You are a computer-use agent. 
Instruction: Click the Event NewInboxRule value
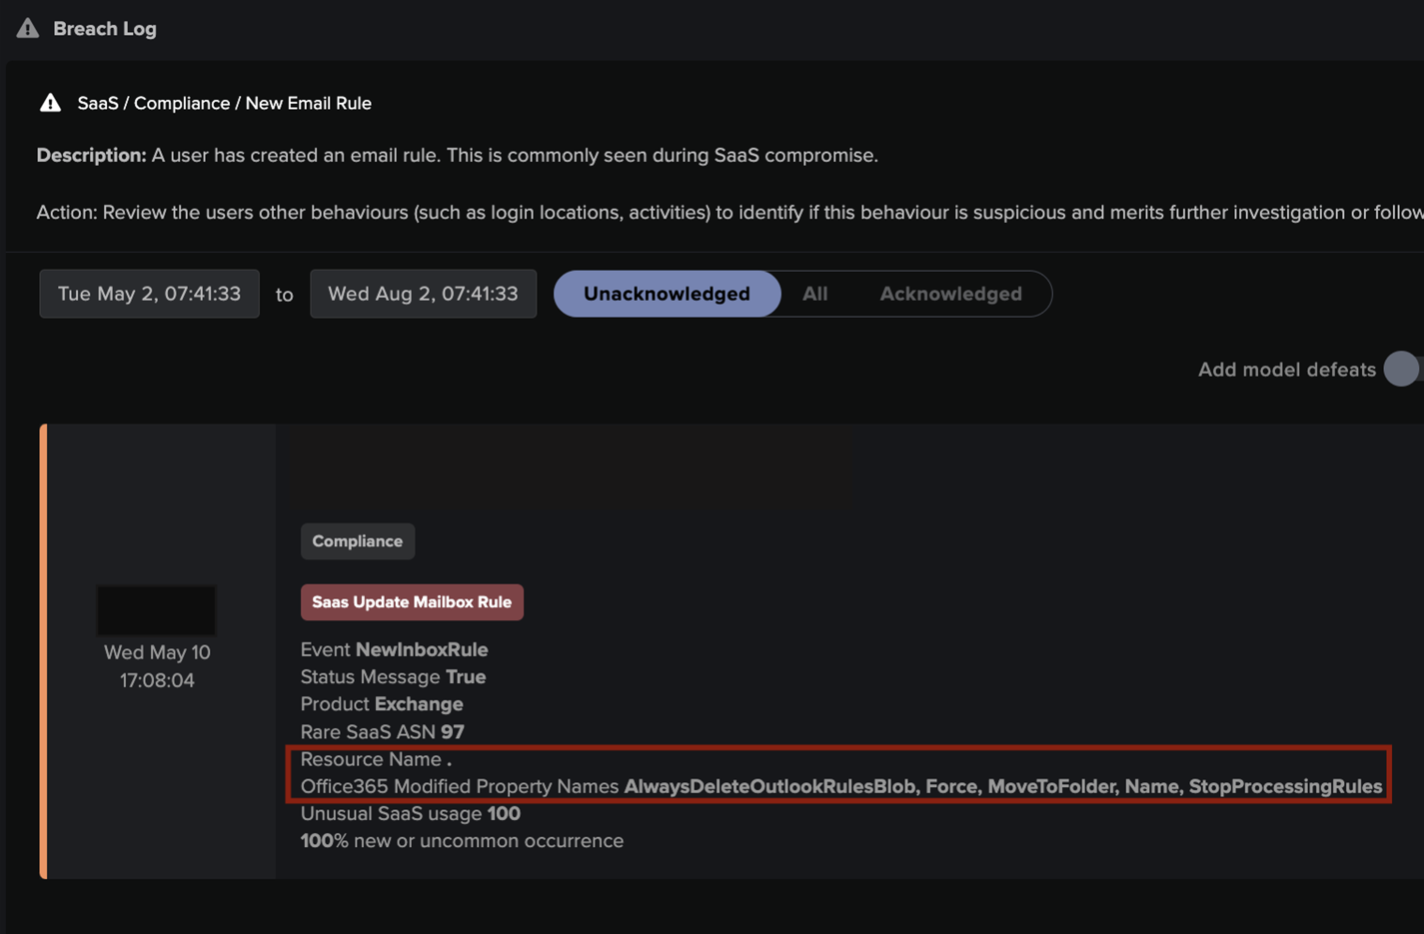point(394,649)
